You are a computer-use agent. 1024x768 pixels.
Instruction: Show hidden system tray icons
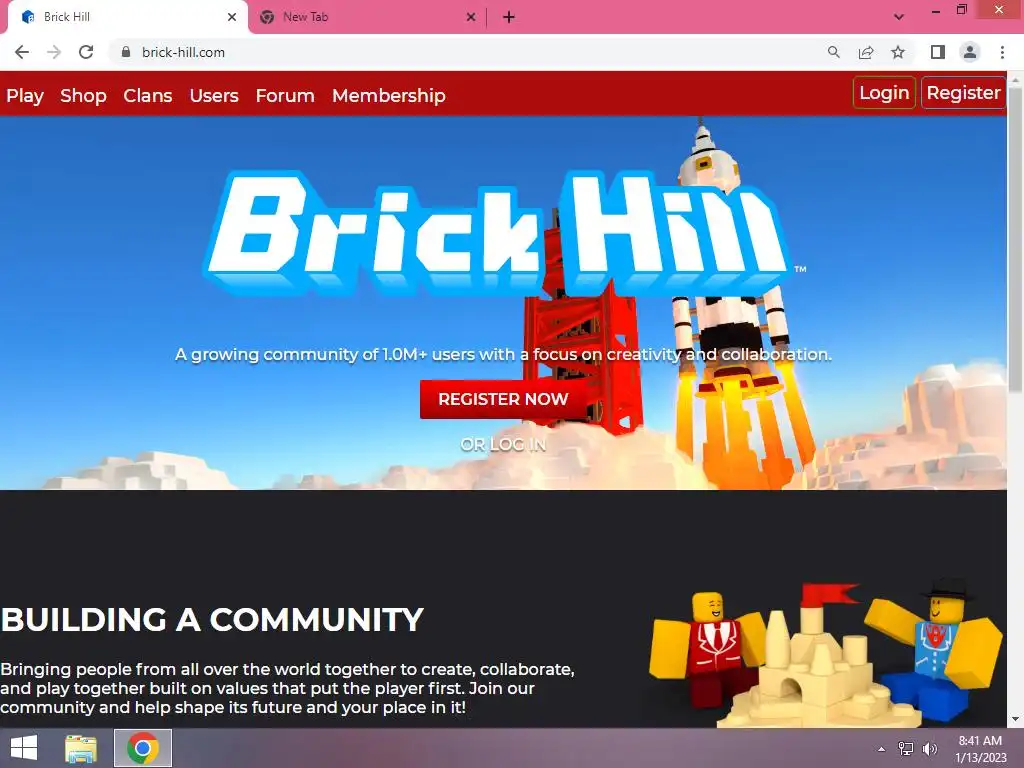coord(882,749)
